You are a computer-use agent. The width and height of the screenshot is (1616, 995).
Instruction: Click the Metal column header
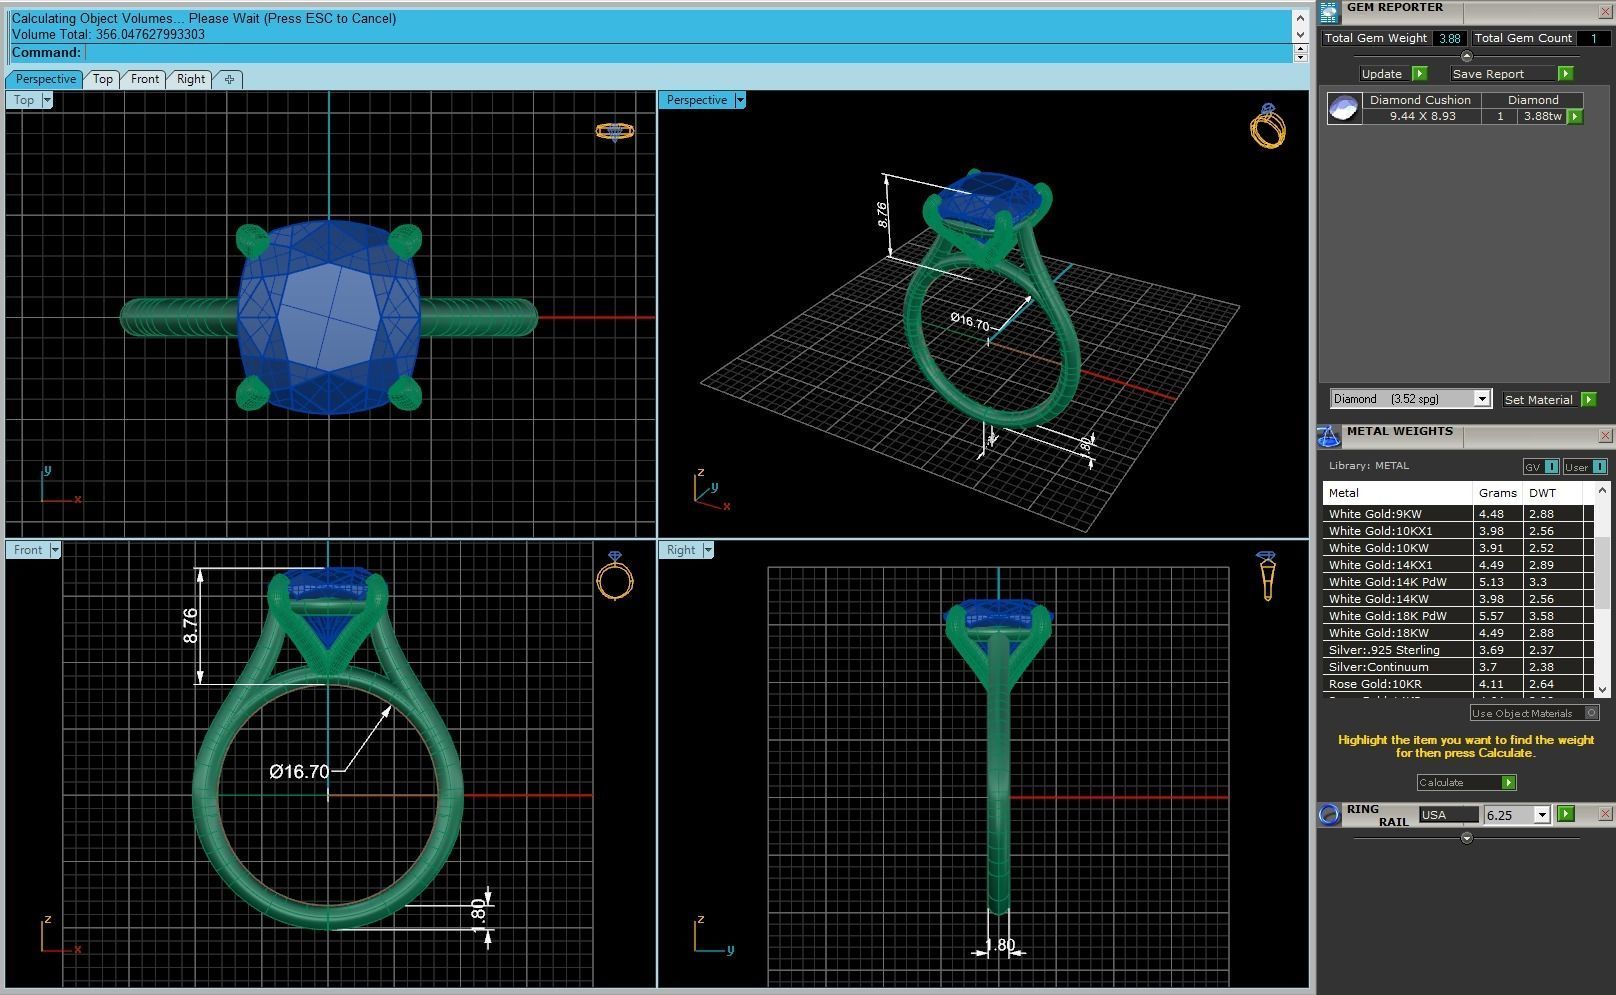(1397, 493)
